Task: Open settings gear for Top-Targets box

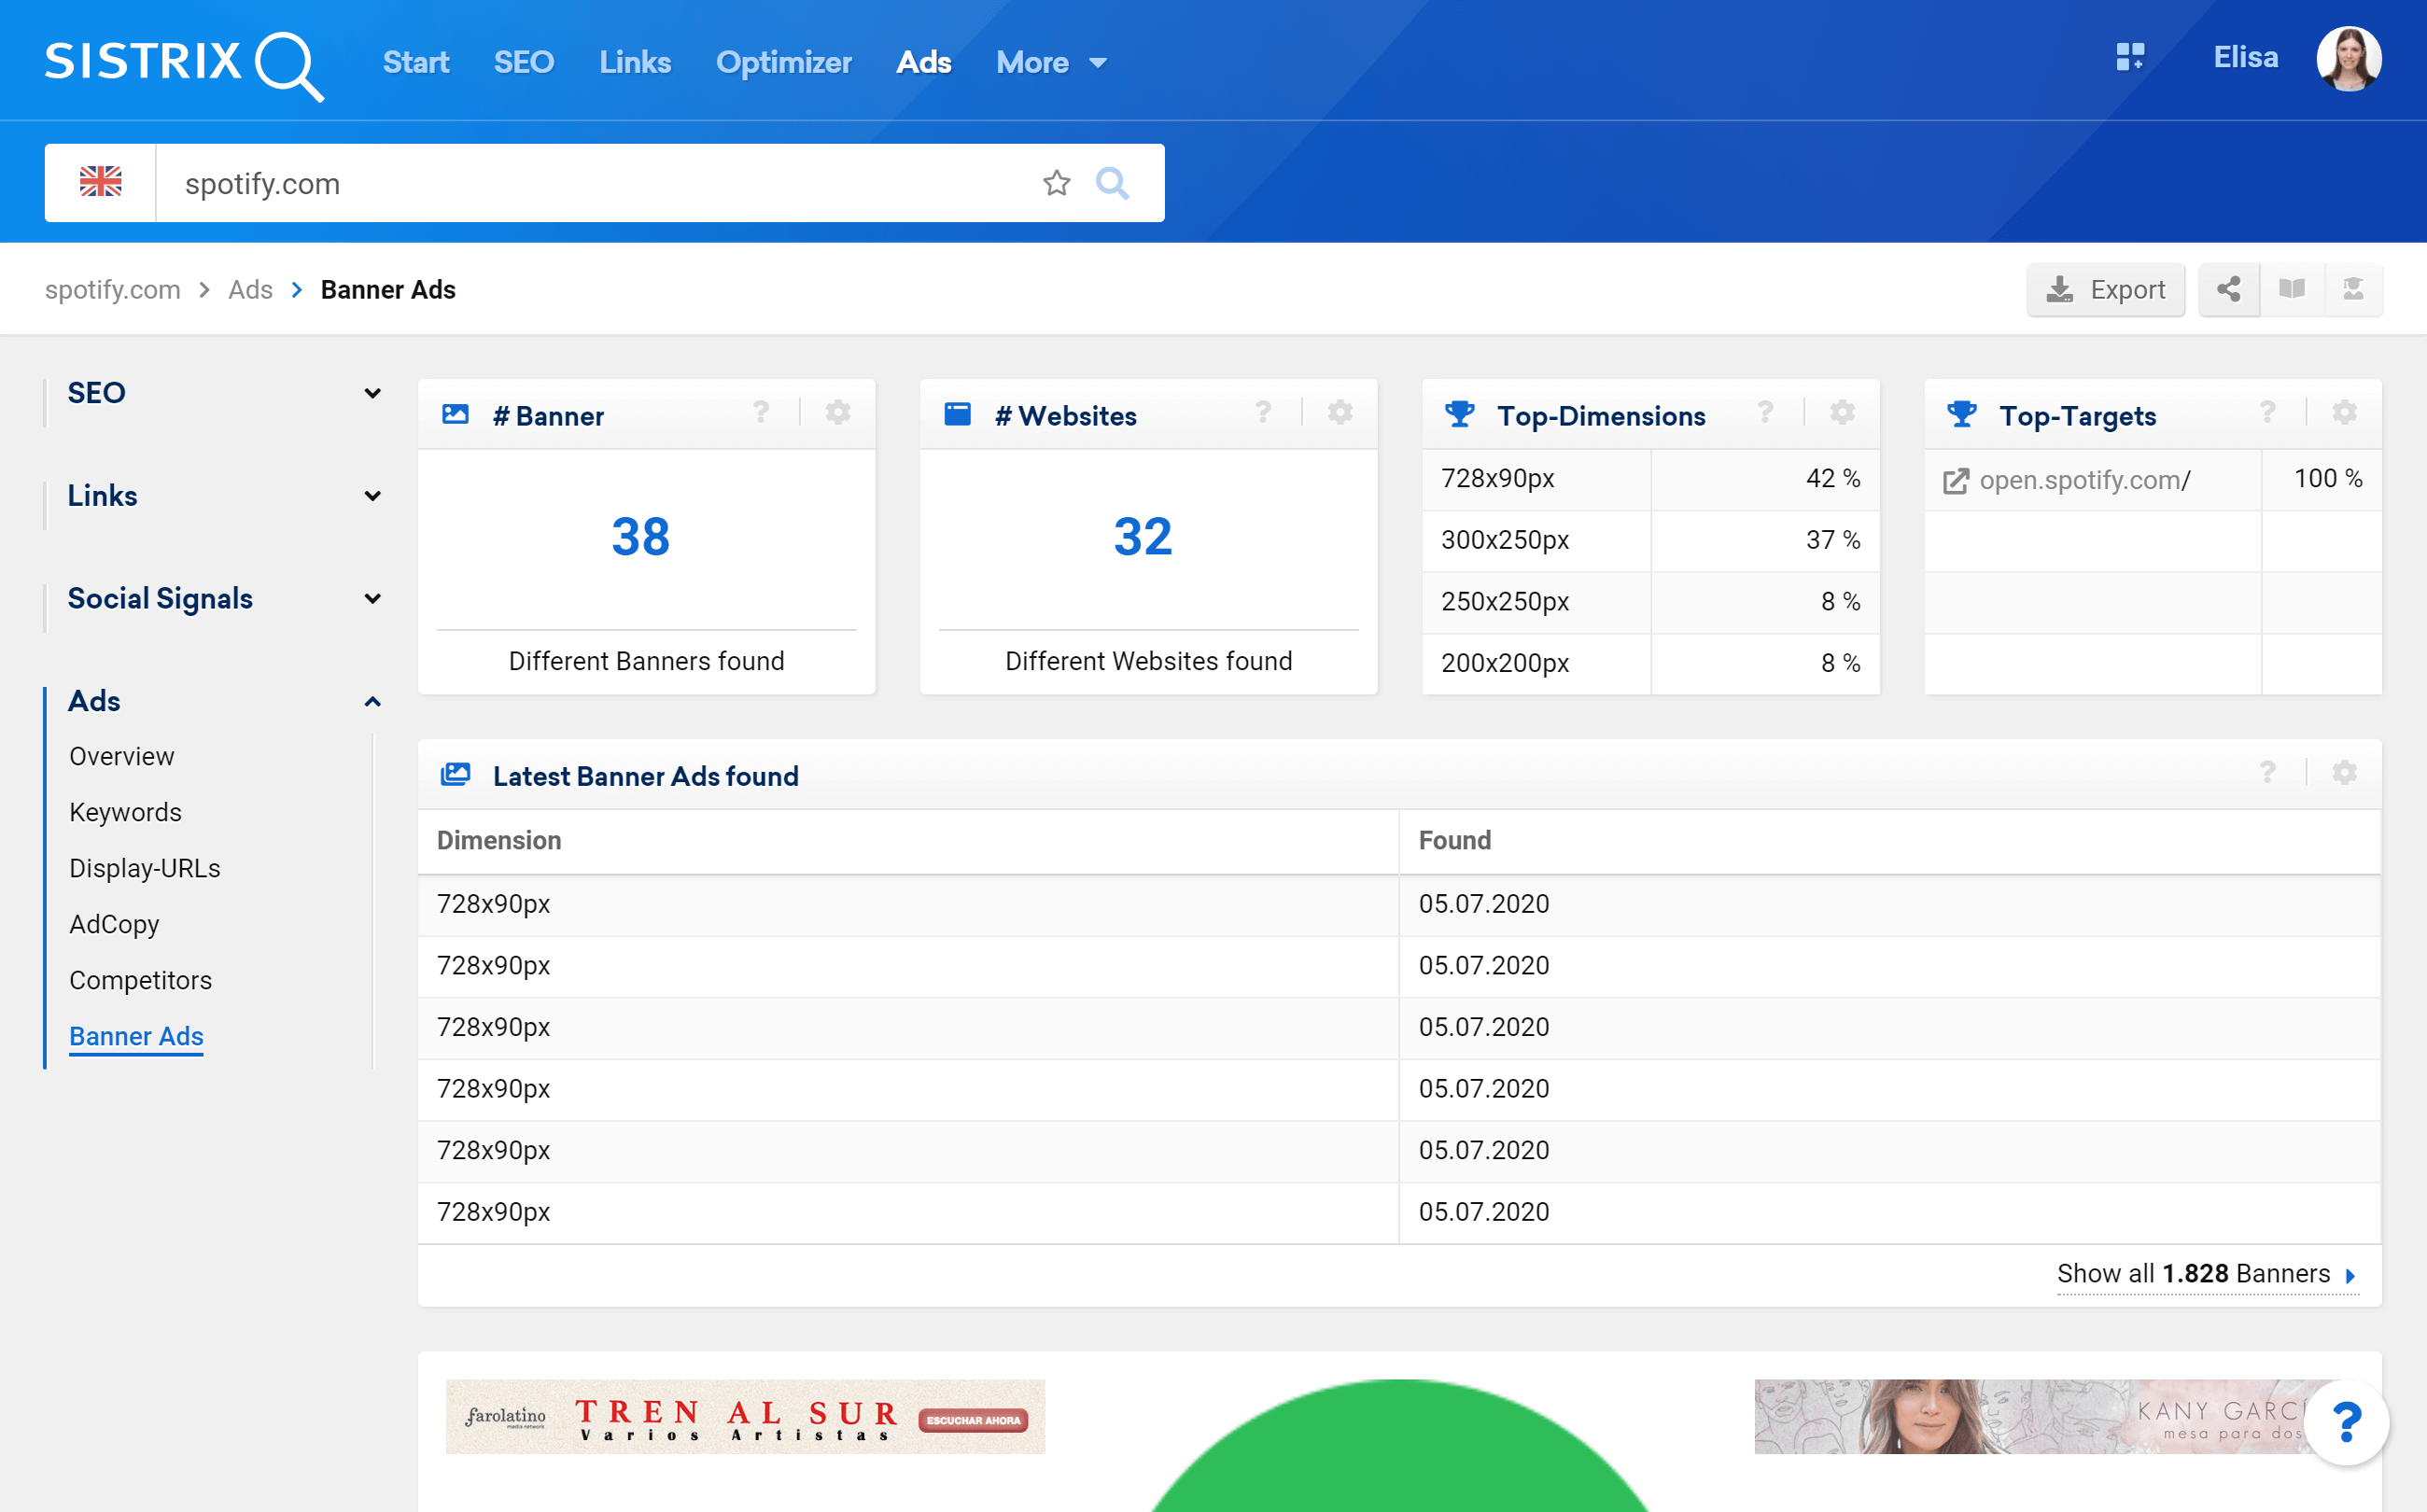Action: [2344, 412]
